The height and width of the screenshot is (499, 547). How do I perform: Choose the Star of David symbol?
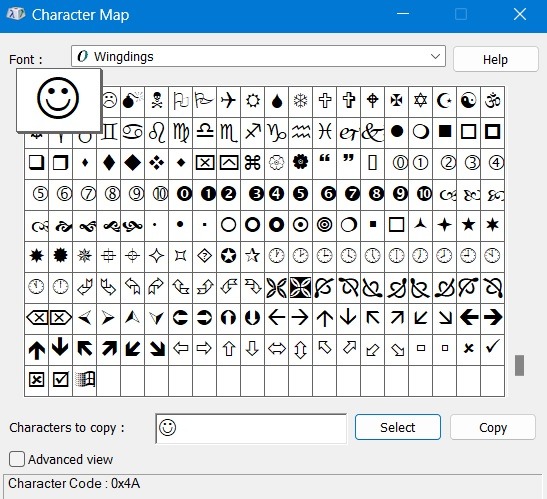tap(420, 101)
